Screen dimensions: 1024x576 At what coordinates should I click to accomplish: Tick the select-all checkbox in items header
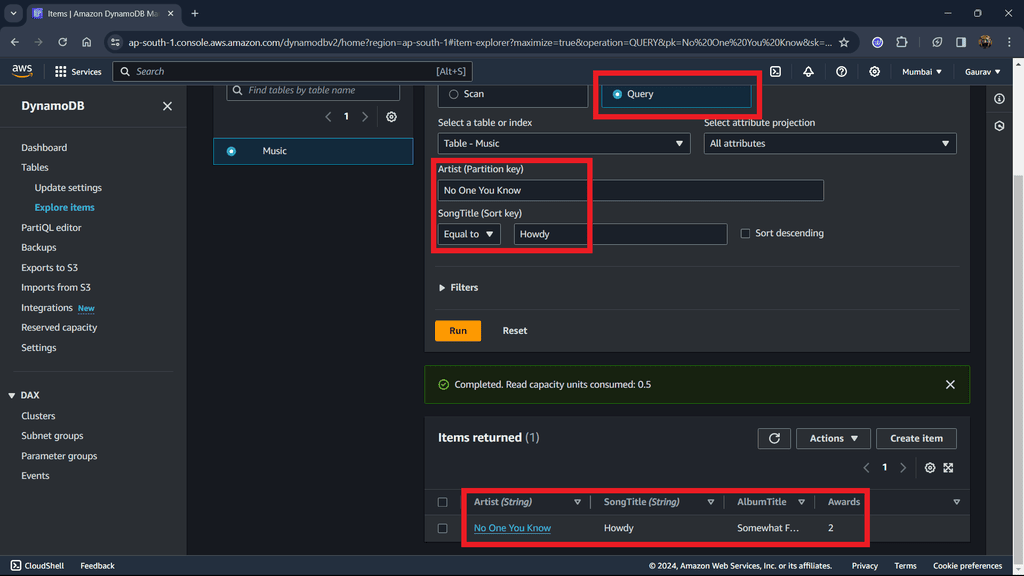[442, 502]
